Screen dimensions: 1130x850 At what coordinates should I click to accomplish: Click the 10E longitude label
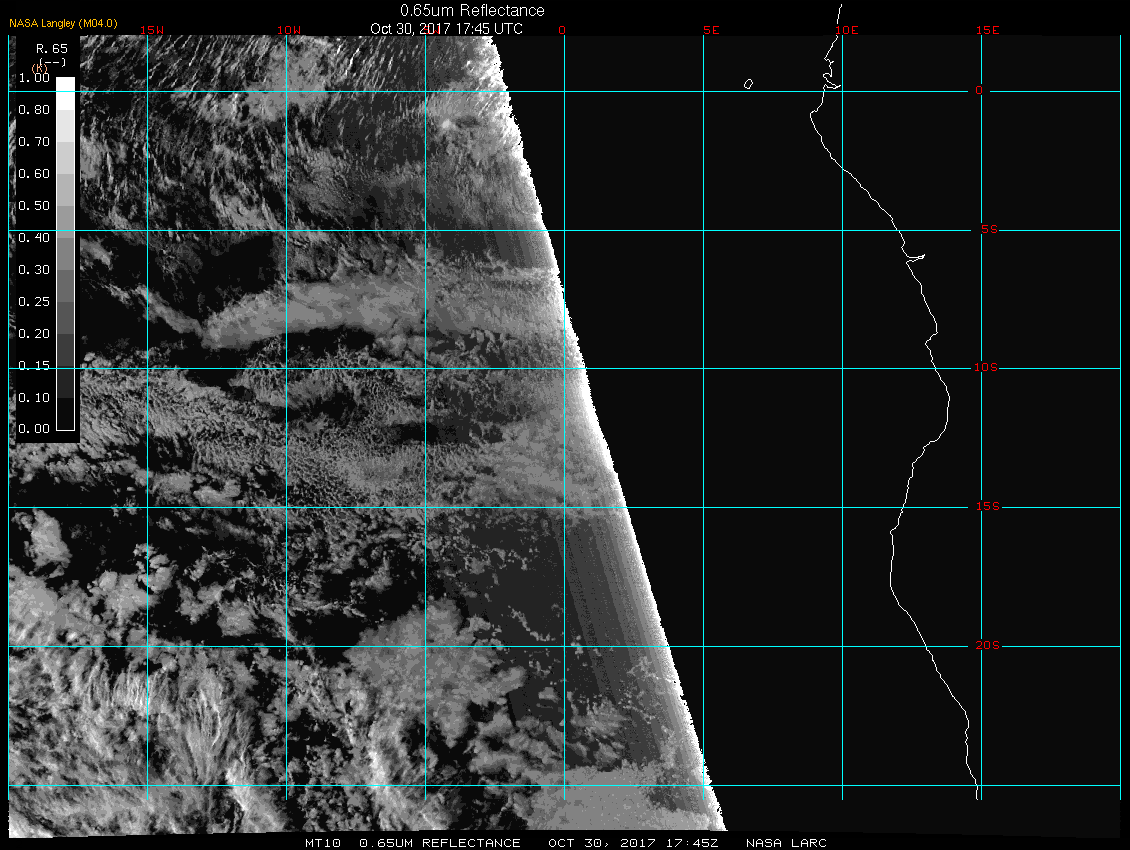click(x=847, y=30)
